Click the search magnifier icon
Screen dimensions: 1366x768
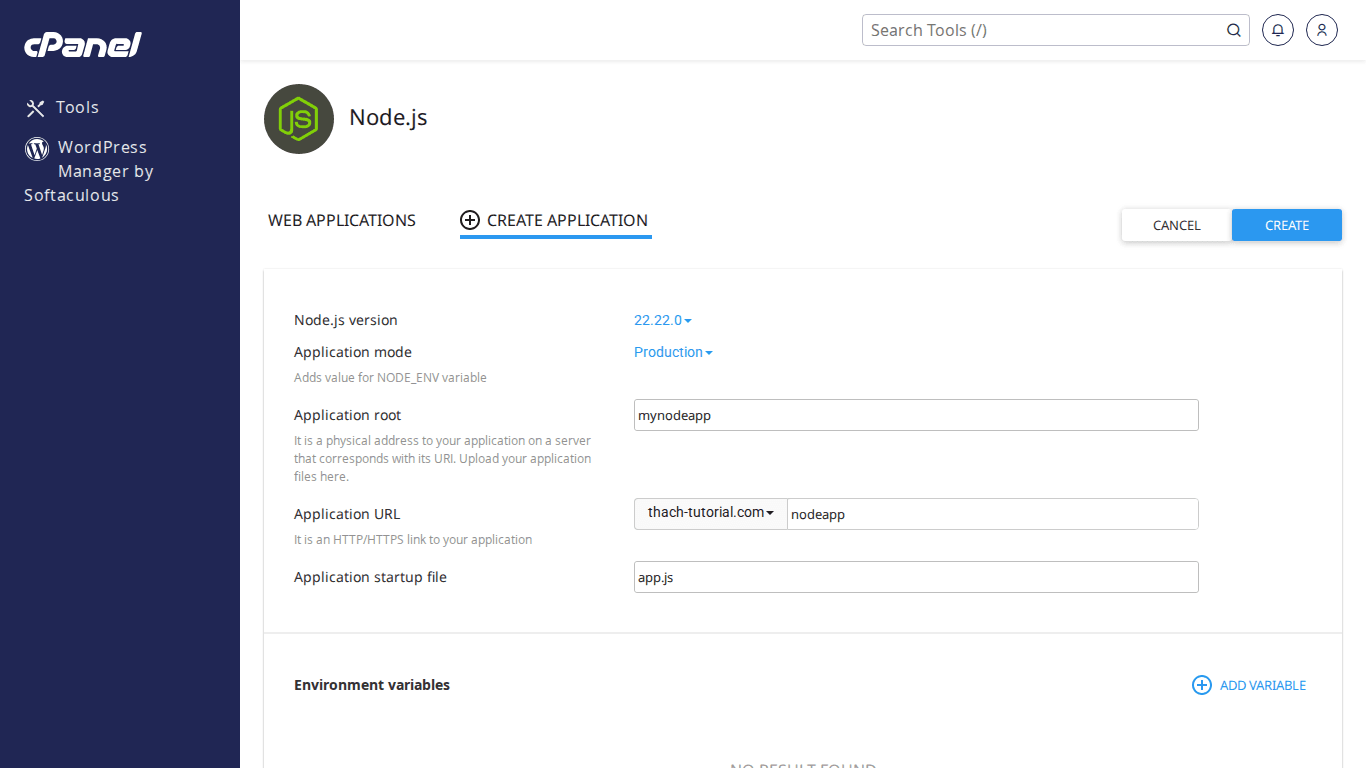pos(1234,30)
